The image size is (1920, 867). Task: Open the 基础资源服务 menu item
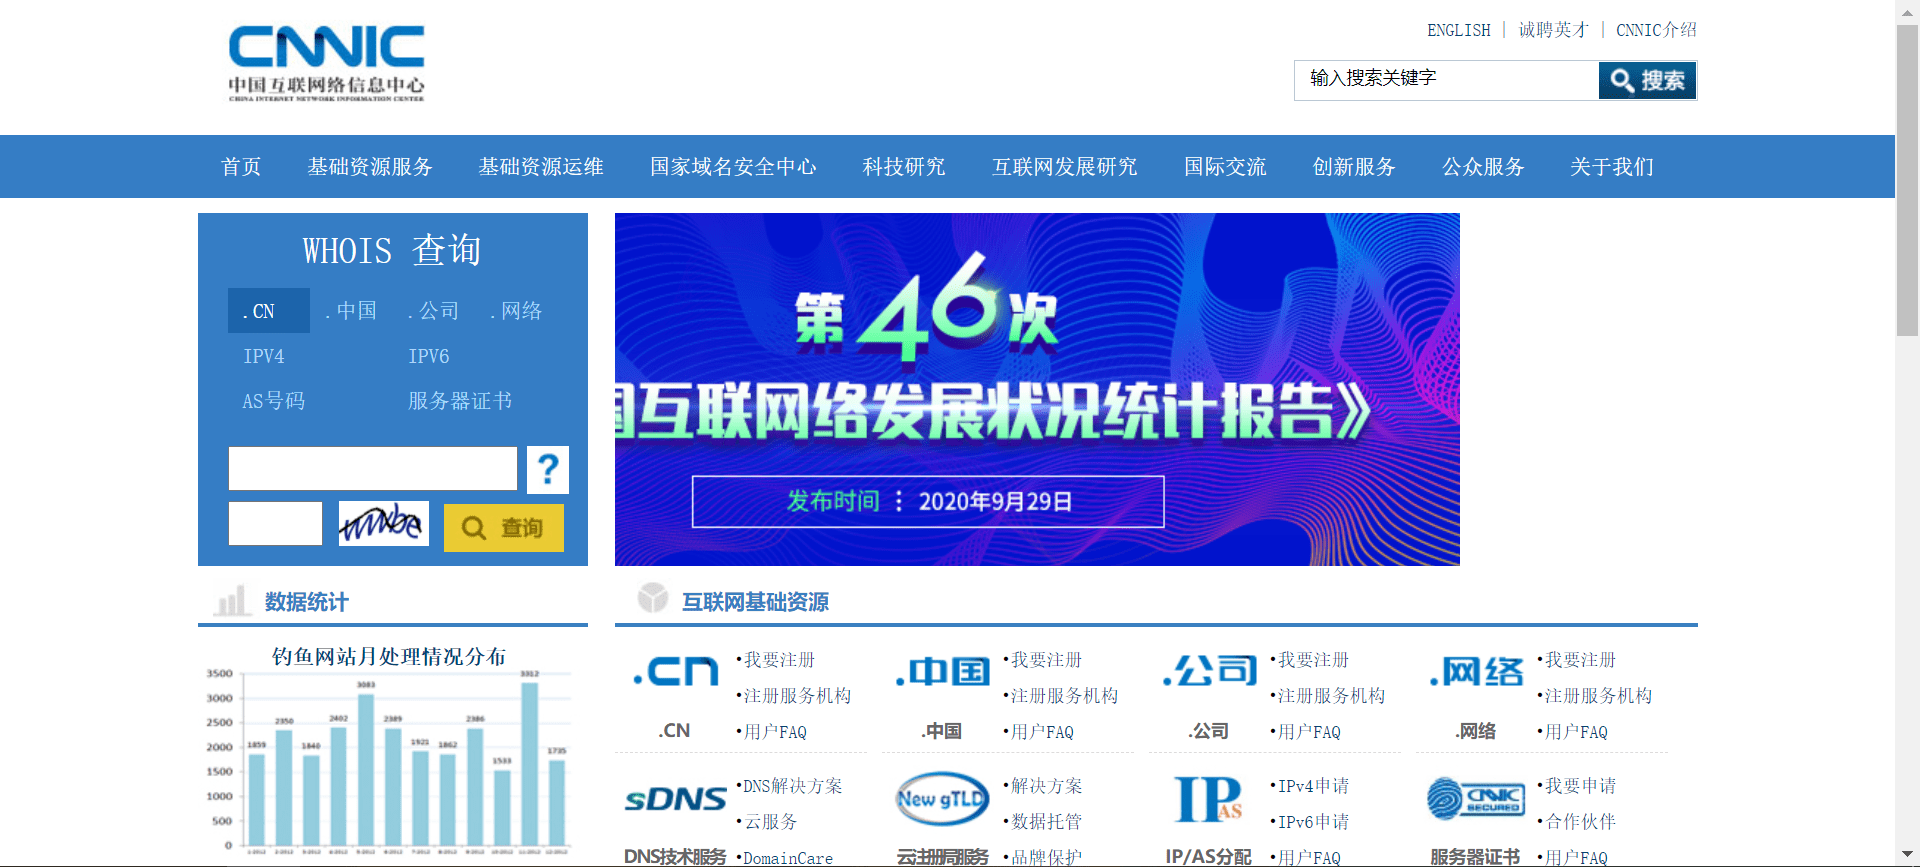370,167
